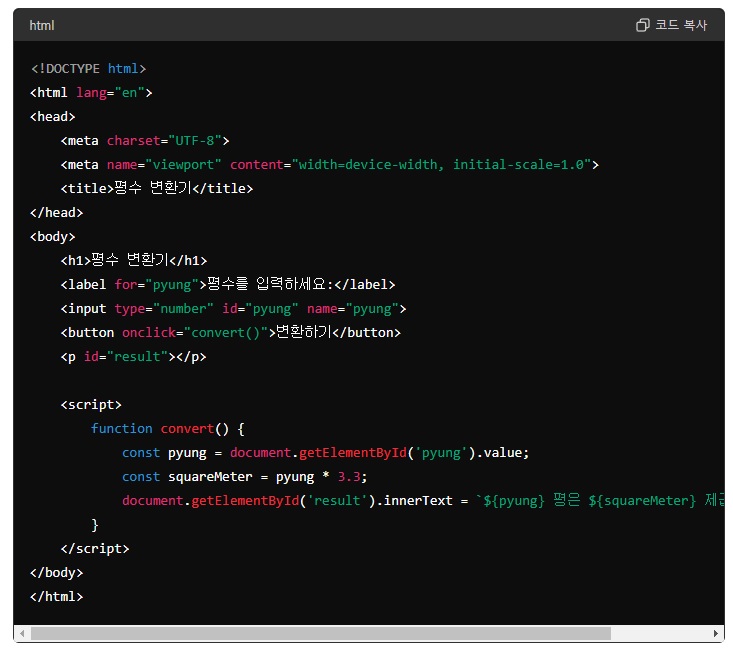
Task: Click the closing </body> tag
Action: coord(57,573)
